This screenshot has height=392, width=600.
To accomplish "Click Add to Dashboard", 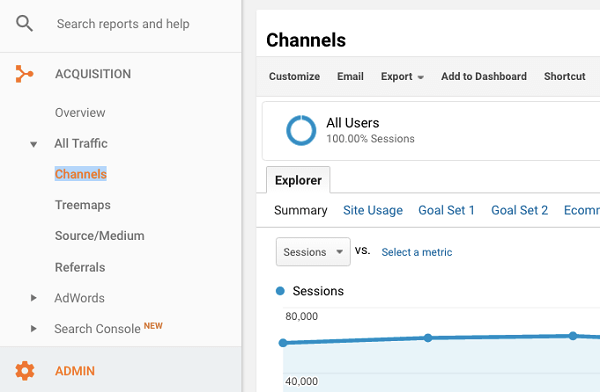I will pos(484,76).
